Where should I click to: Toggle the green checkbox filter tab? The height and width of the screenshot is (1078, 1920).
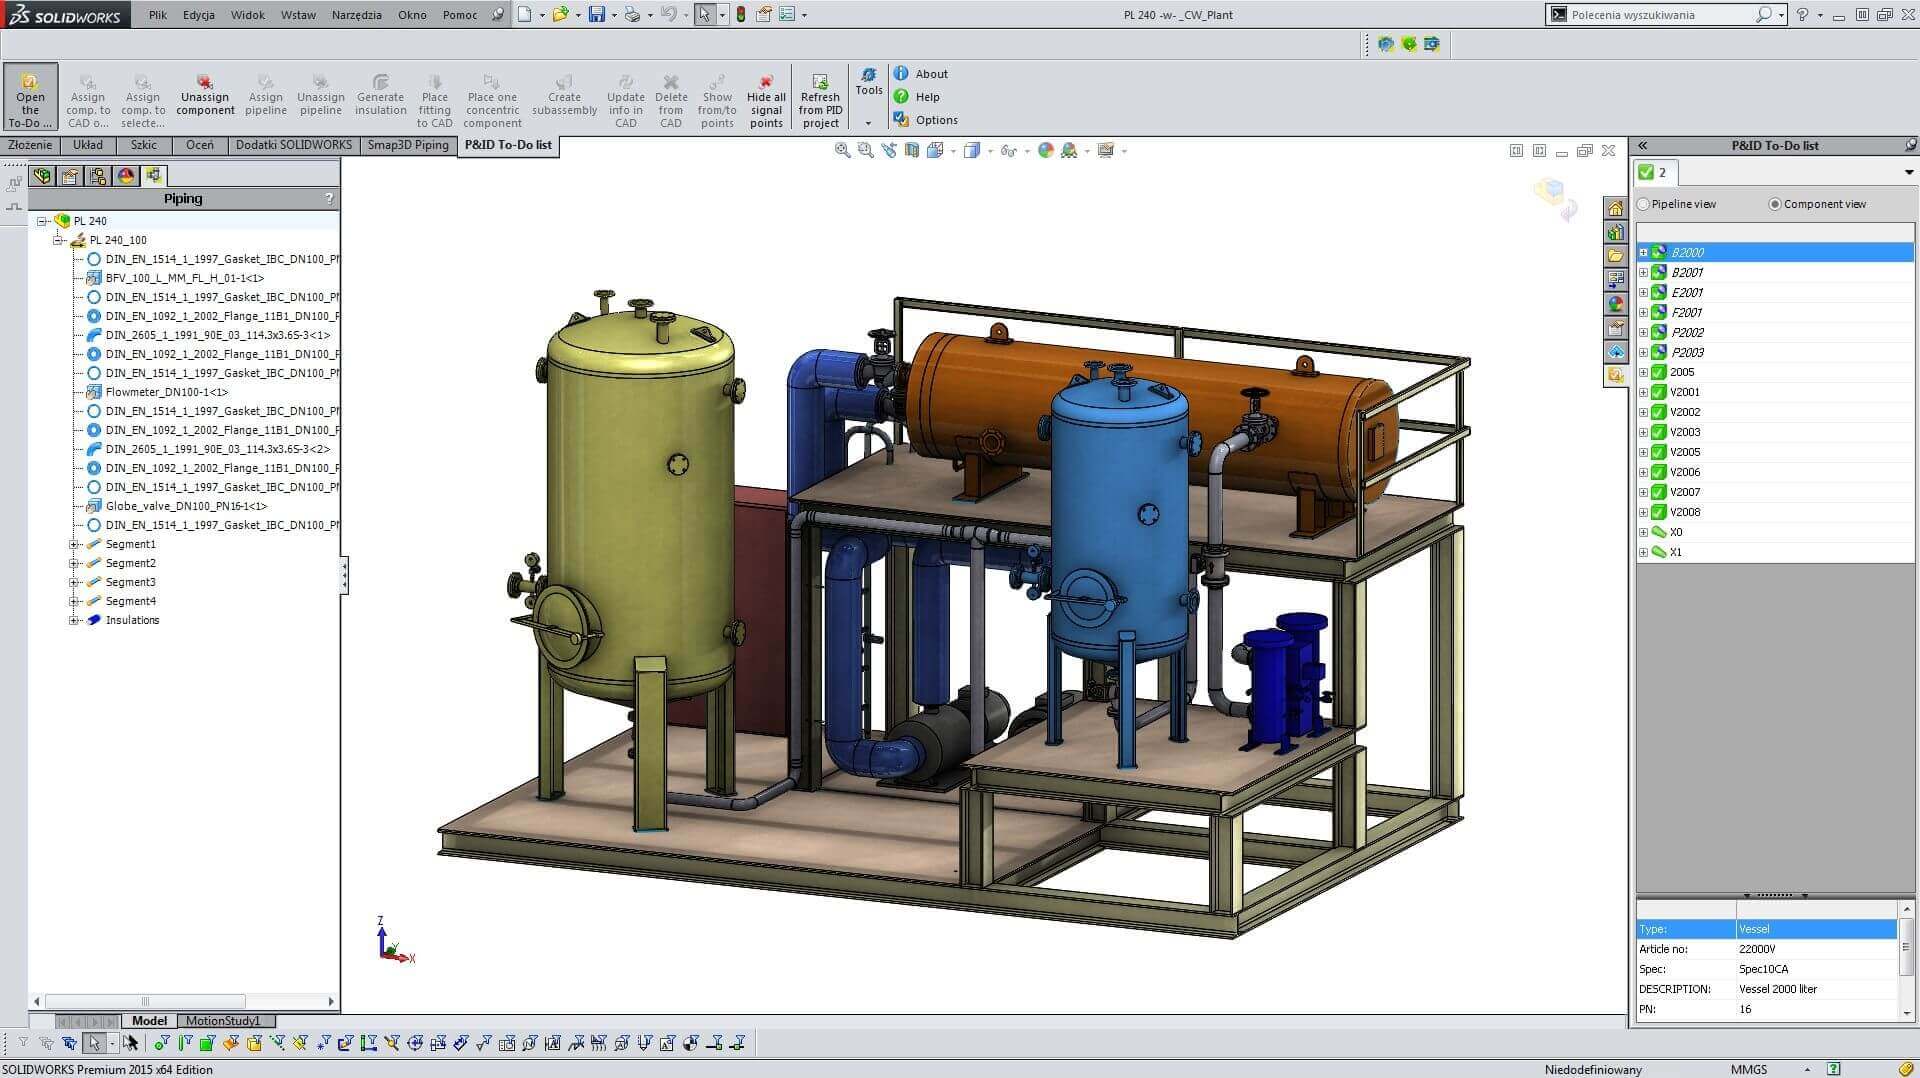[x=1654, y=172]
